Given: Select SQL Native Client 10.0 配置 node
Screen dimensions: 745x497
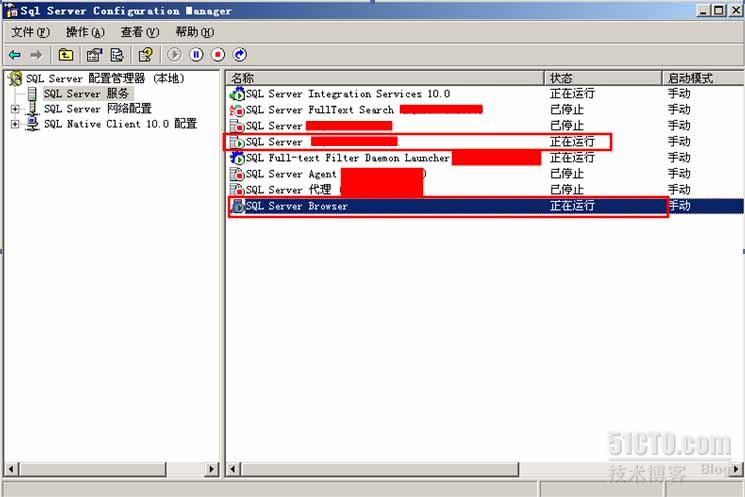Looking at the screenshot, I should pyautogui.click(x=120, y=124).
